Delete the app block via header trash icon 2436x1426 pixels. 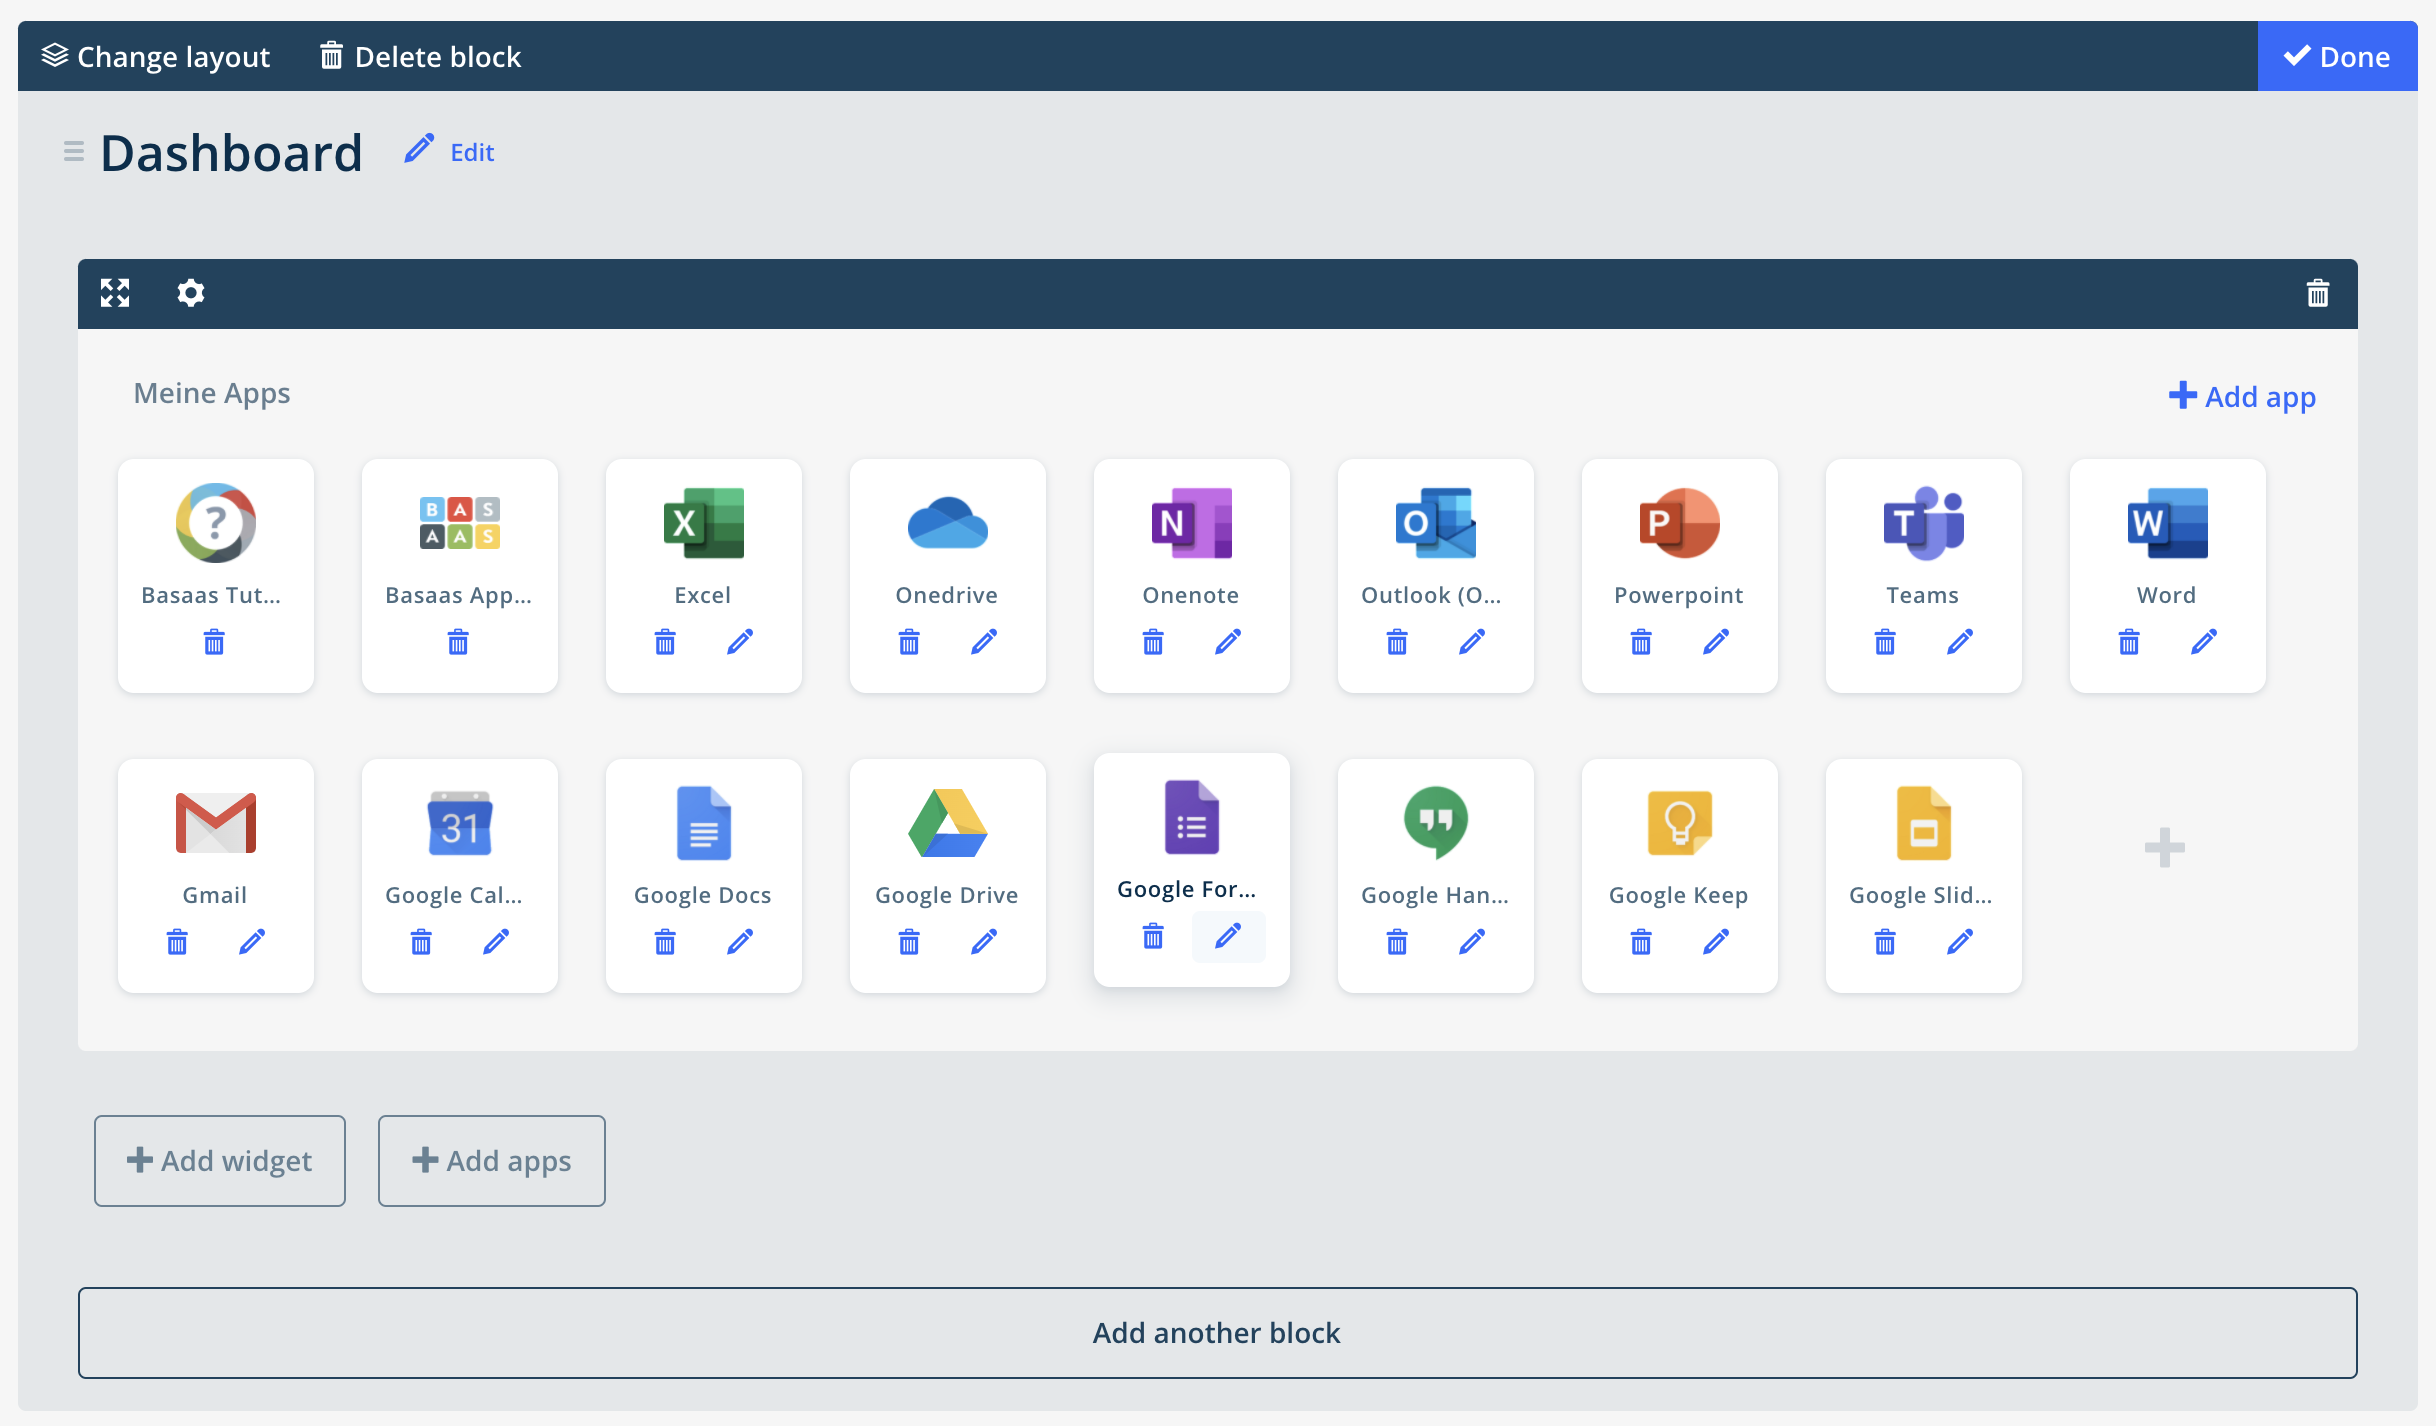(x=2318, y=293)
